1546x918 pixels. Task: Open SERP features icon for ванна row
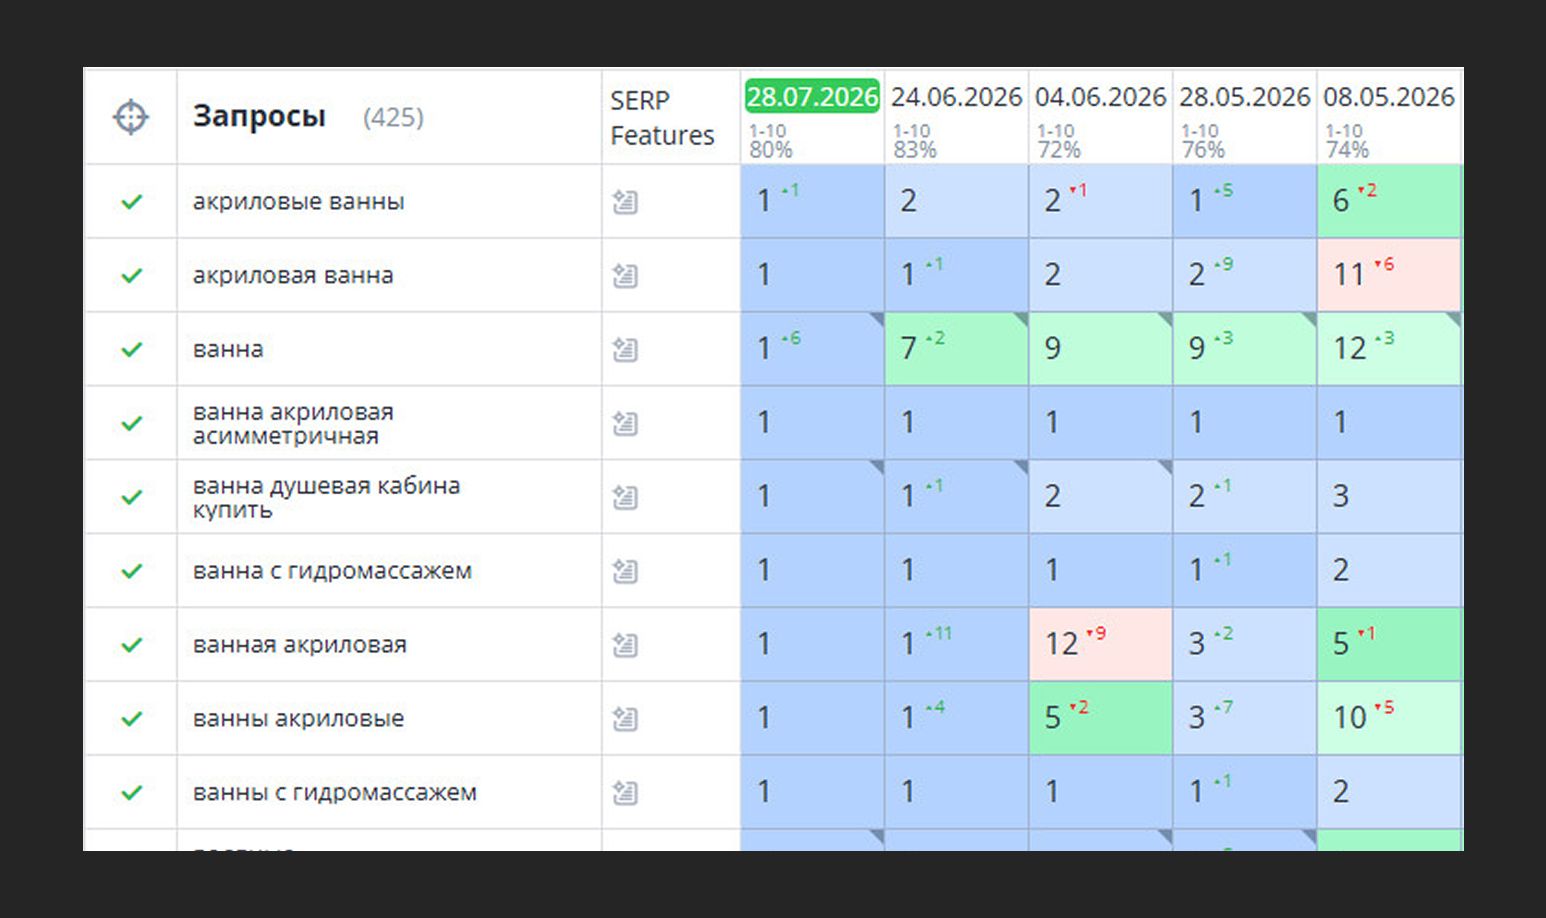tap(625, 350)
